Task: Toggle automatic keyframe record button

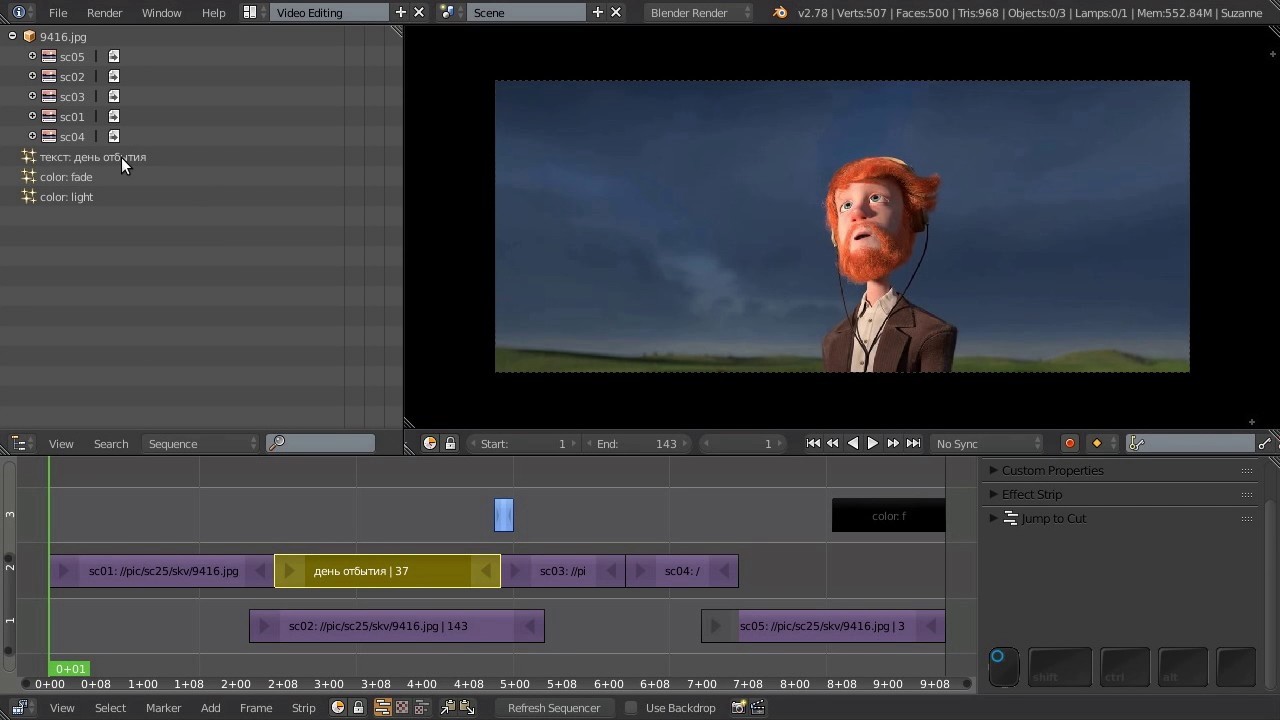Action: point(1070,444)
